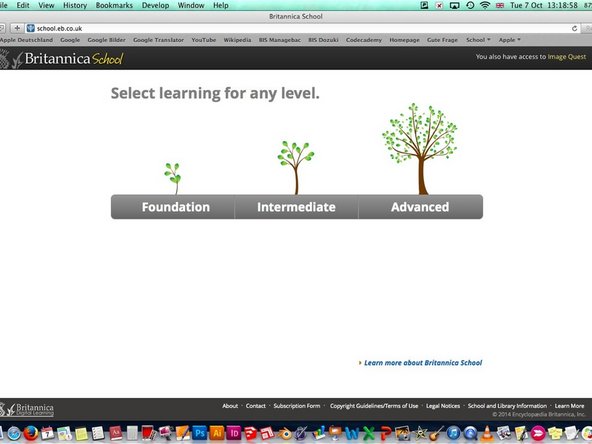592x444 pixels.
Task: Click the menu bar date and clock
Action: click(x=544, y=5)
